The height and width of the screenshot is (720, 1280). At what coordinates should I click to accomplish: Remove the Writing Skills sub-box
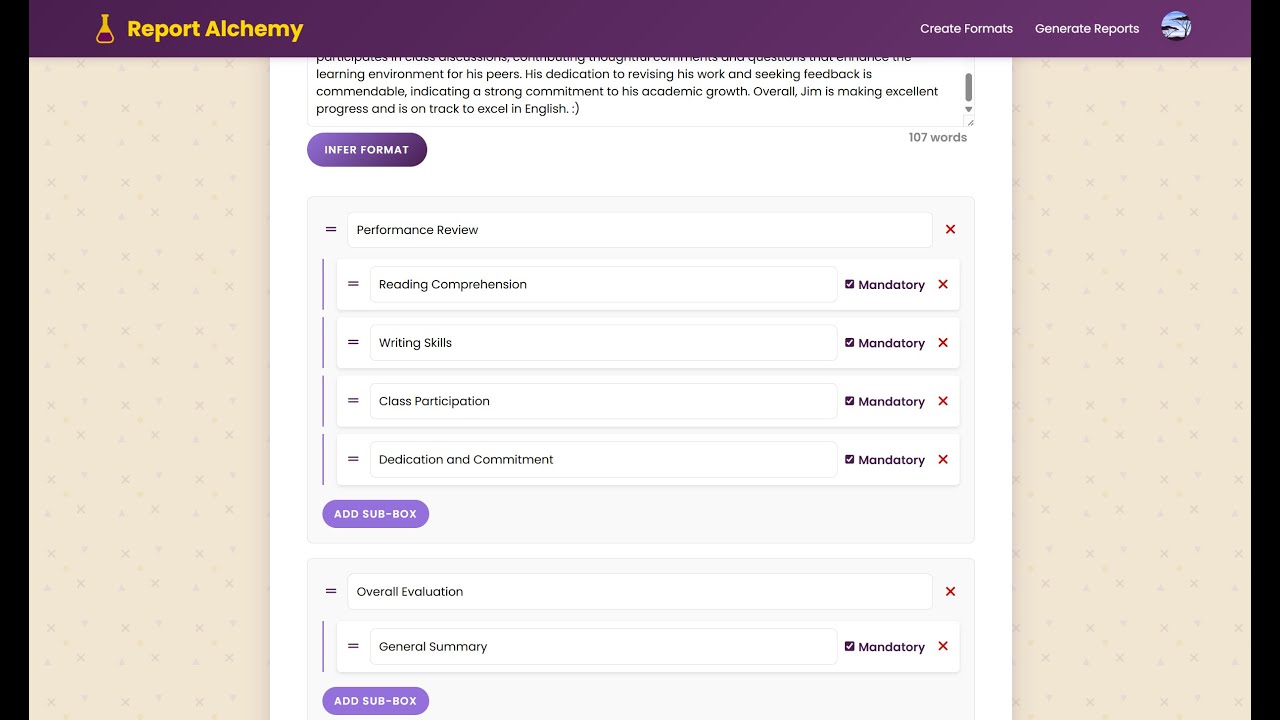[x=943, y=343]
